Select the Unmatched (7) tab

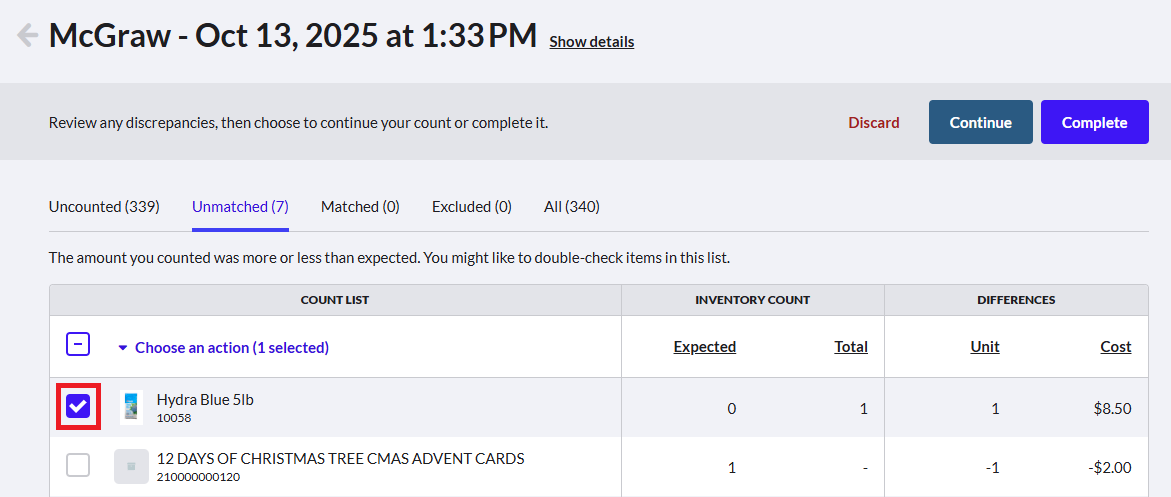pyautogui.click(x=240, y=207)
